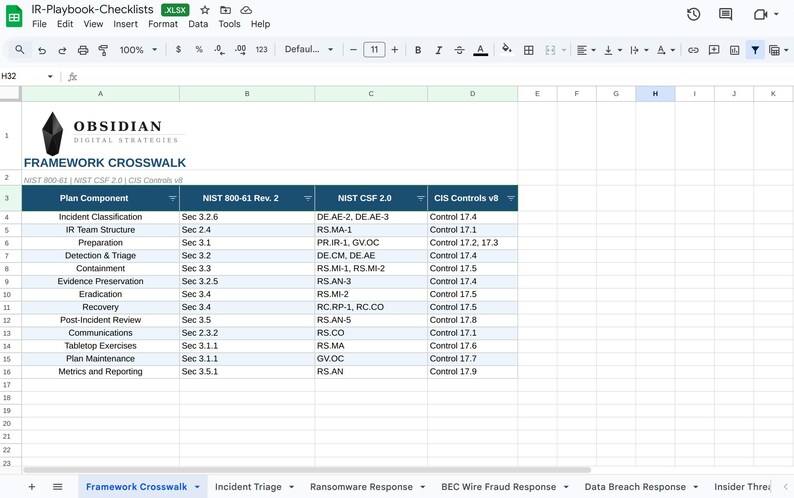Screen dimensions: 794x498
Task: Expand the name box dropdown arrow
Action: 50,76
